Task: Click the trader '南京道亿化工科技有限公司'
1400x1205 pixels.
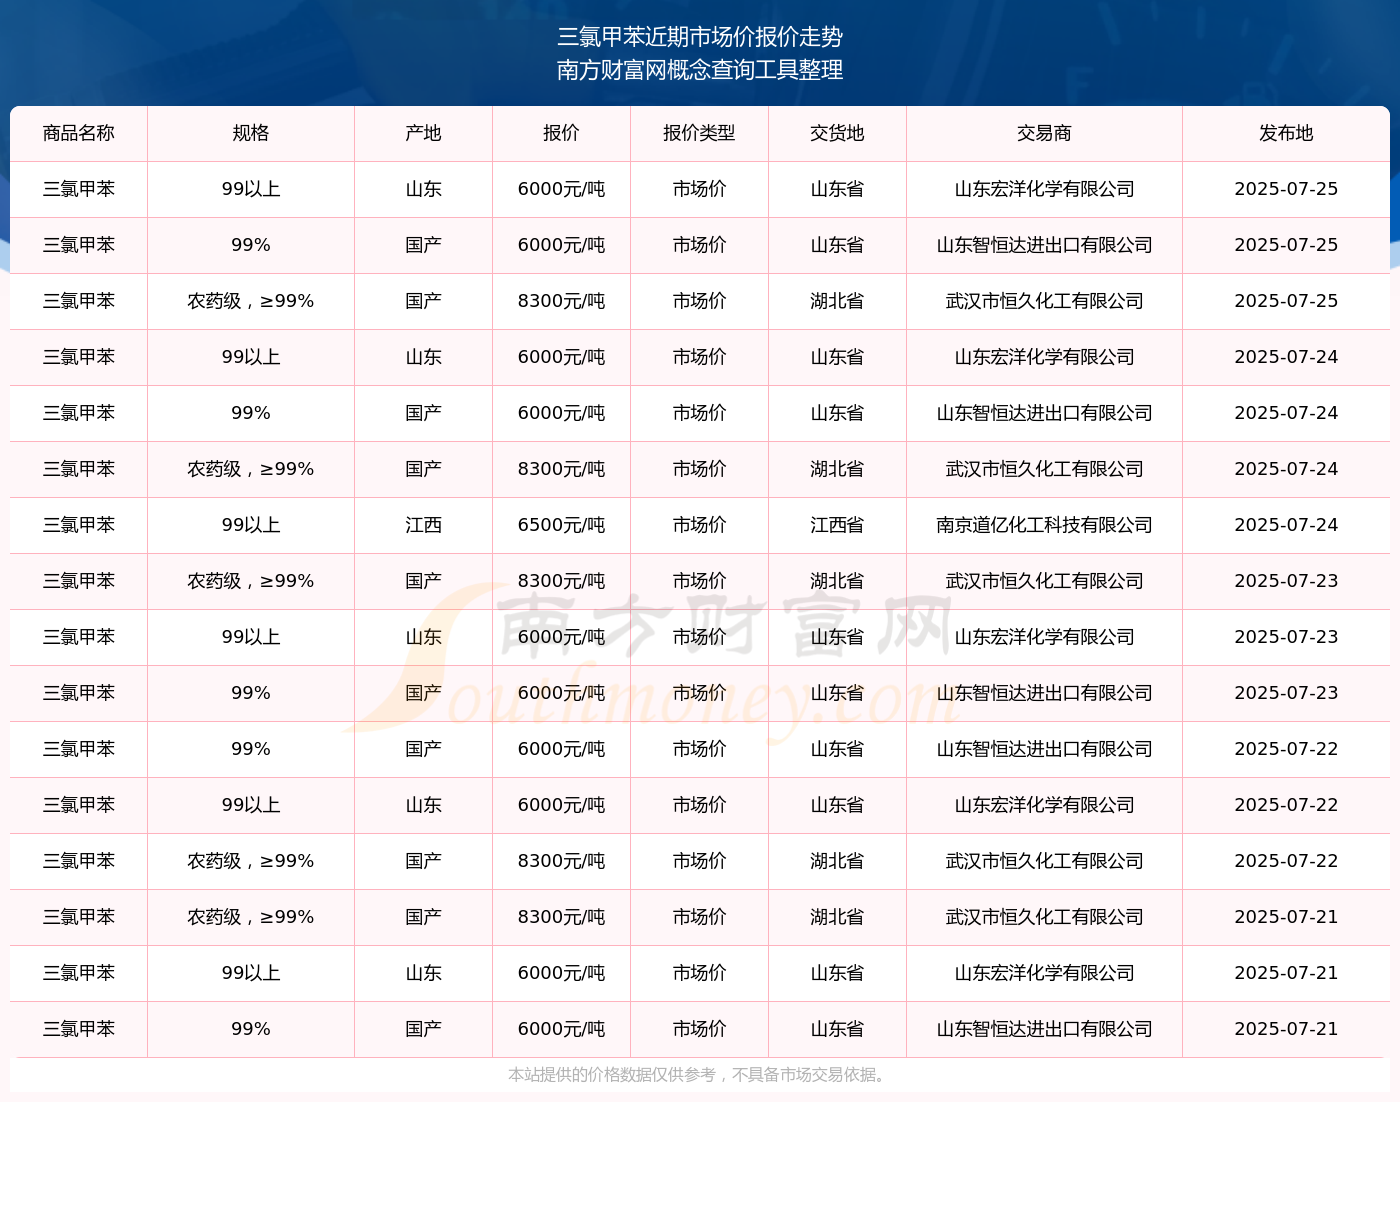Action: [1045, 525]
